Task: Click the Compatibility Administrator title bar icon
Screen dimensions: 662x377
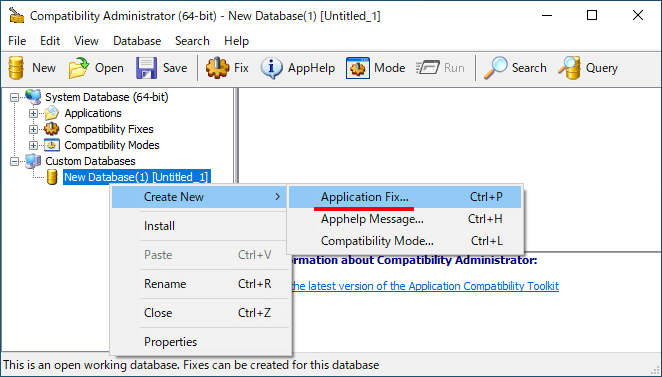Action: tap(17, 16)
